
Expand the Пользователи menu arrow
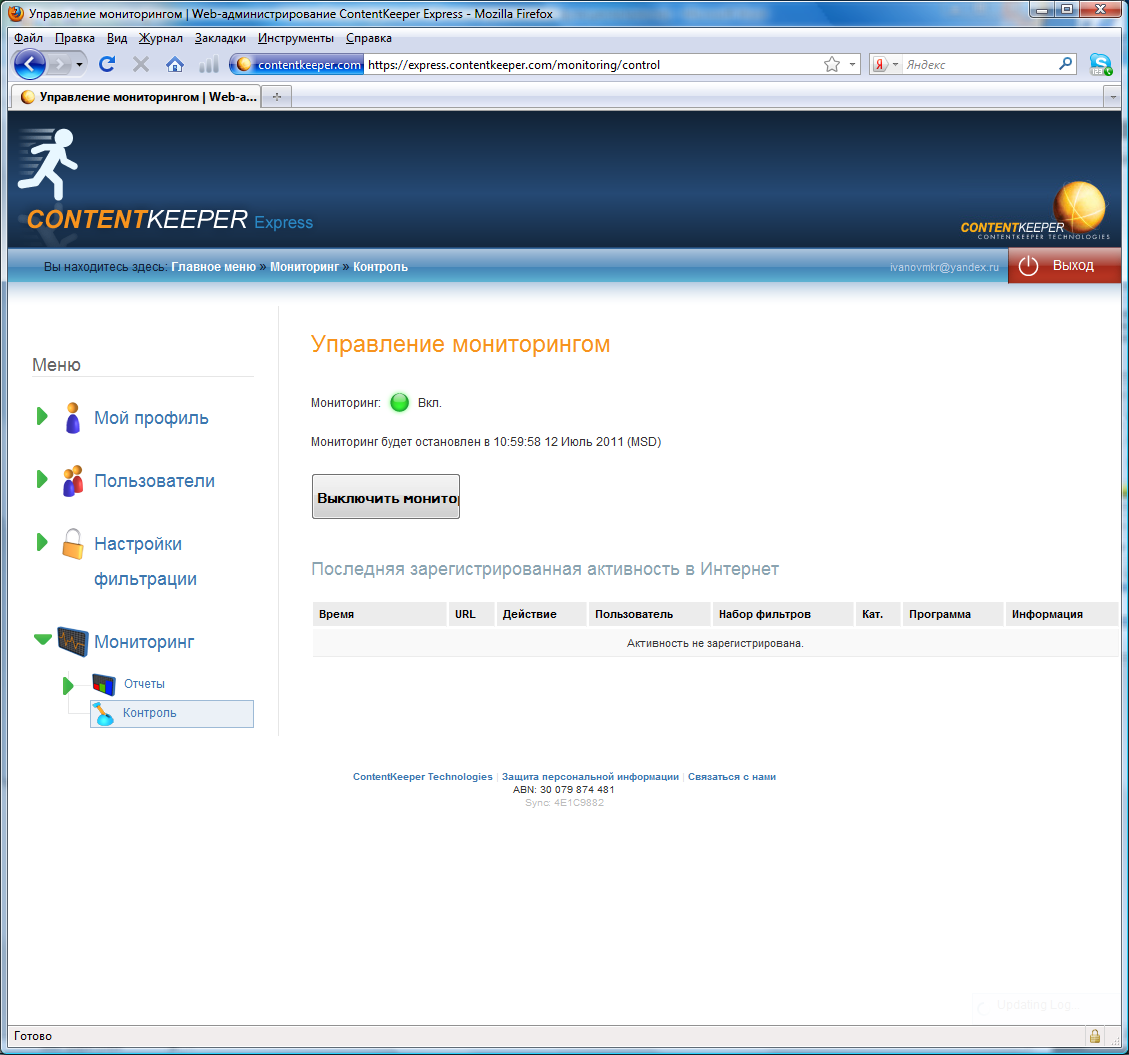point(42,479)
